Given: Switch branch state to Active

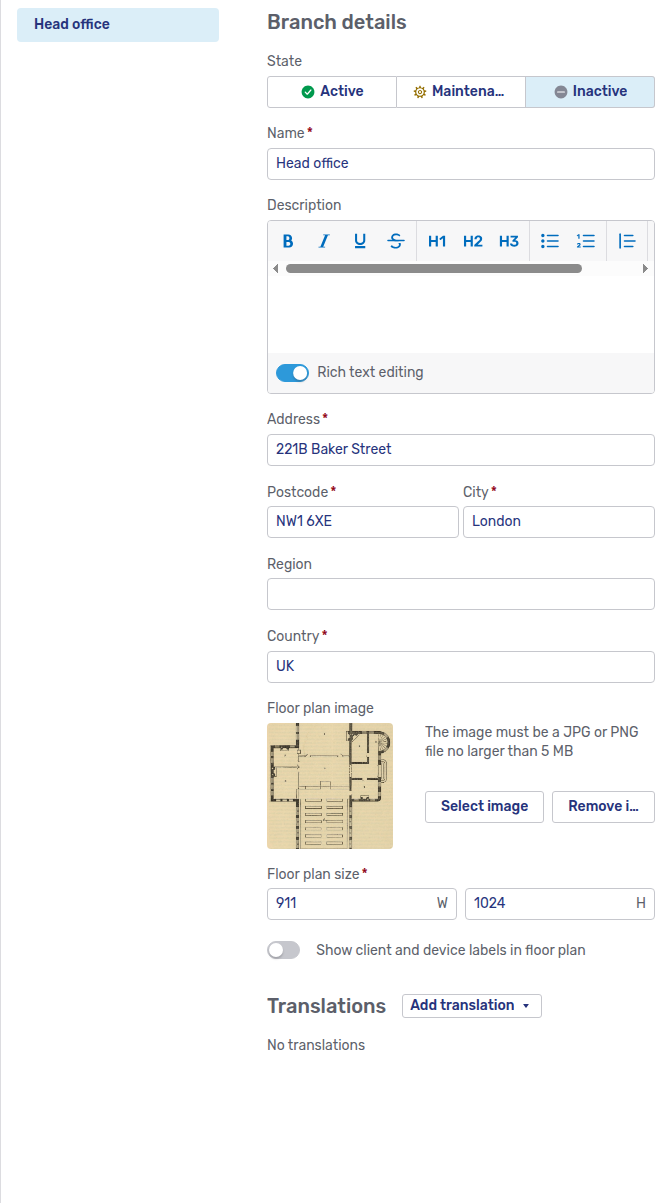Looking at the screenshot, I should pos(331,91).
